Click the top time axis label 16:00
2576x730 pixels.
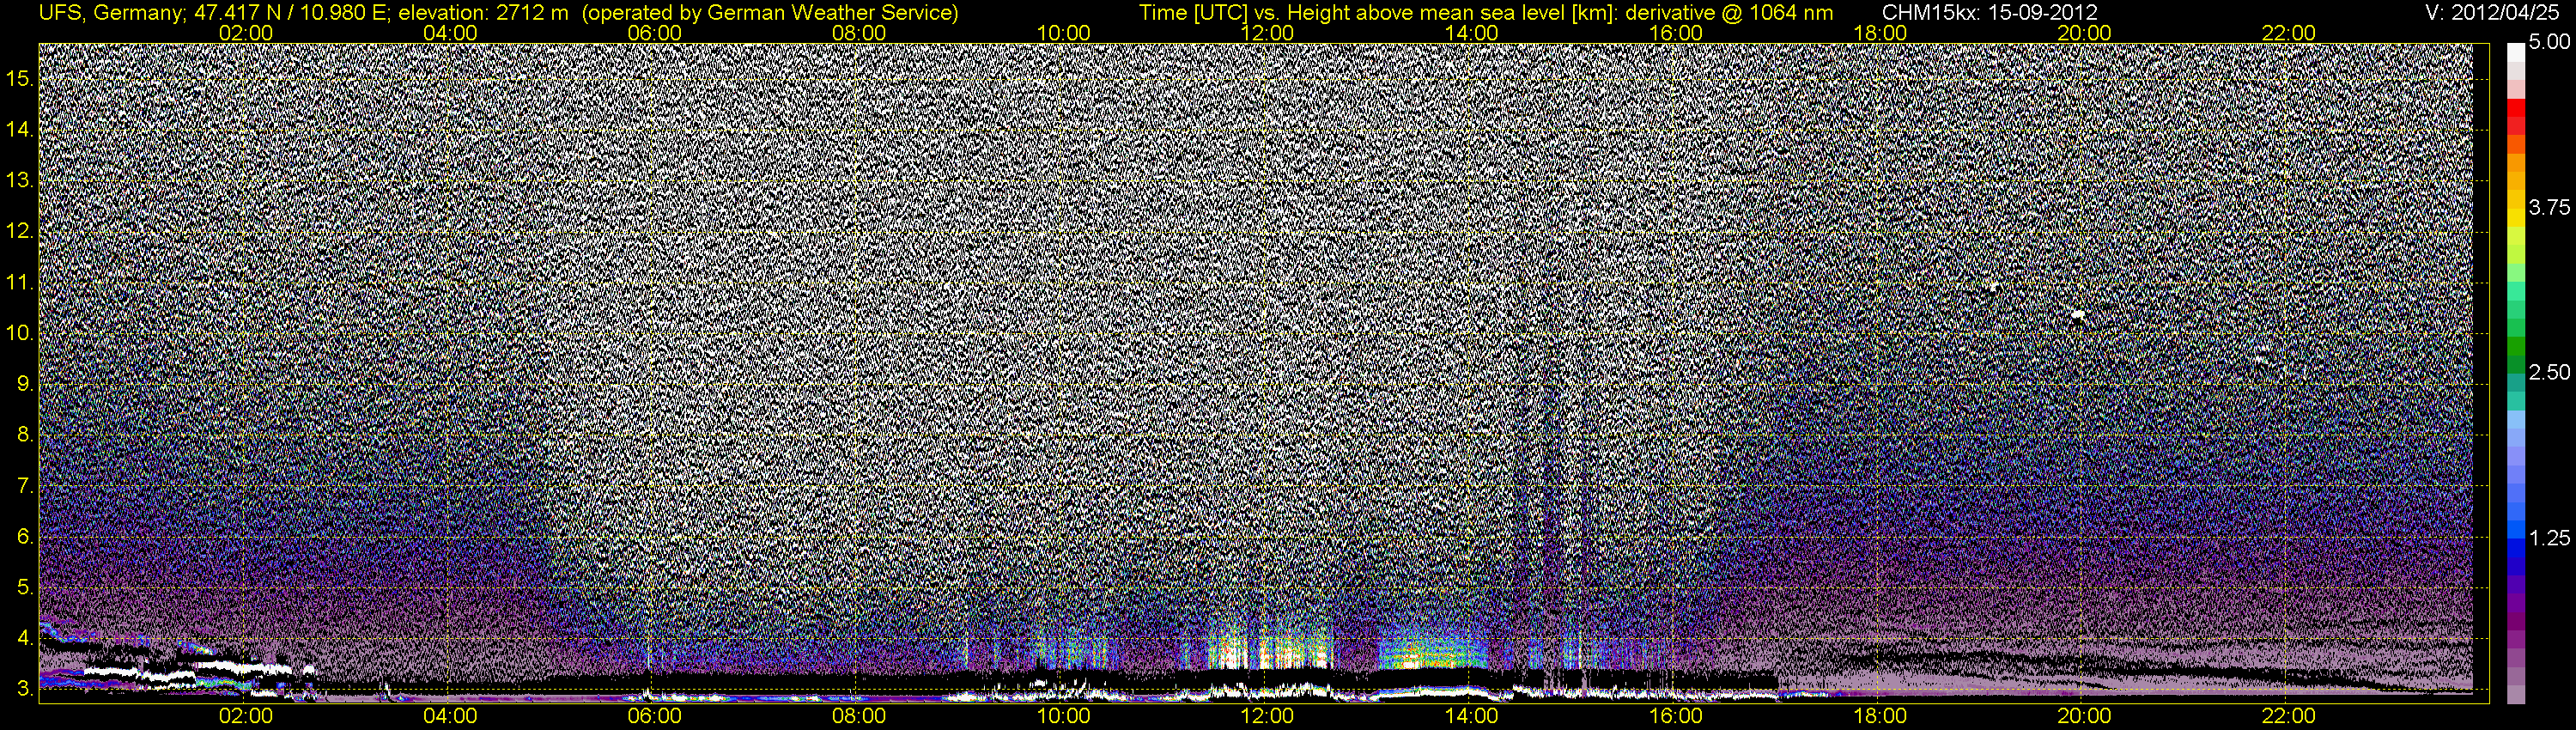tap(1675, 33)
